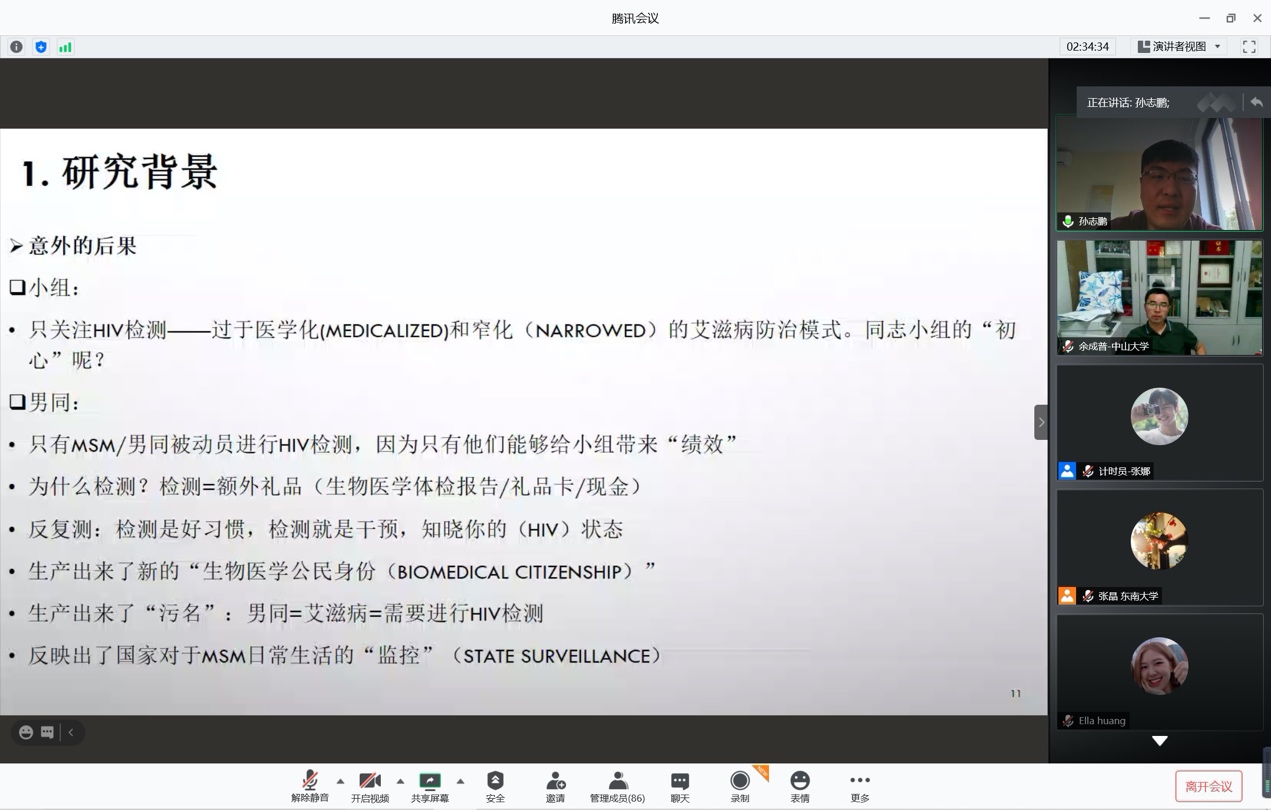The image size is (1271, 810).
Task: Click the meeting info icon
Action: pyautogui.click(x=16, y=47)
